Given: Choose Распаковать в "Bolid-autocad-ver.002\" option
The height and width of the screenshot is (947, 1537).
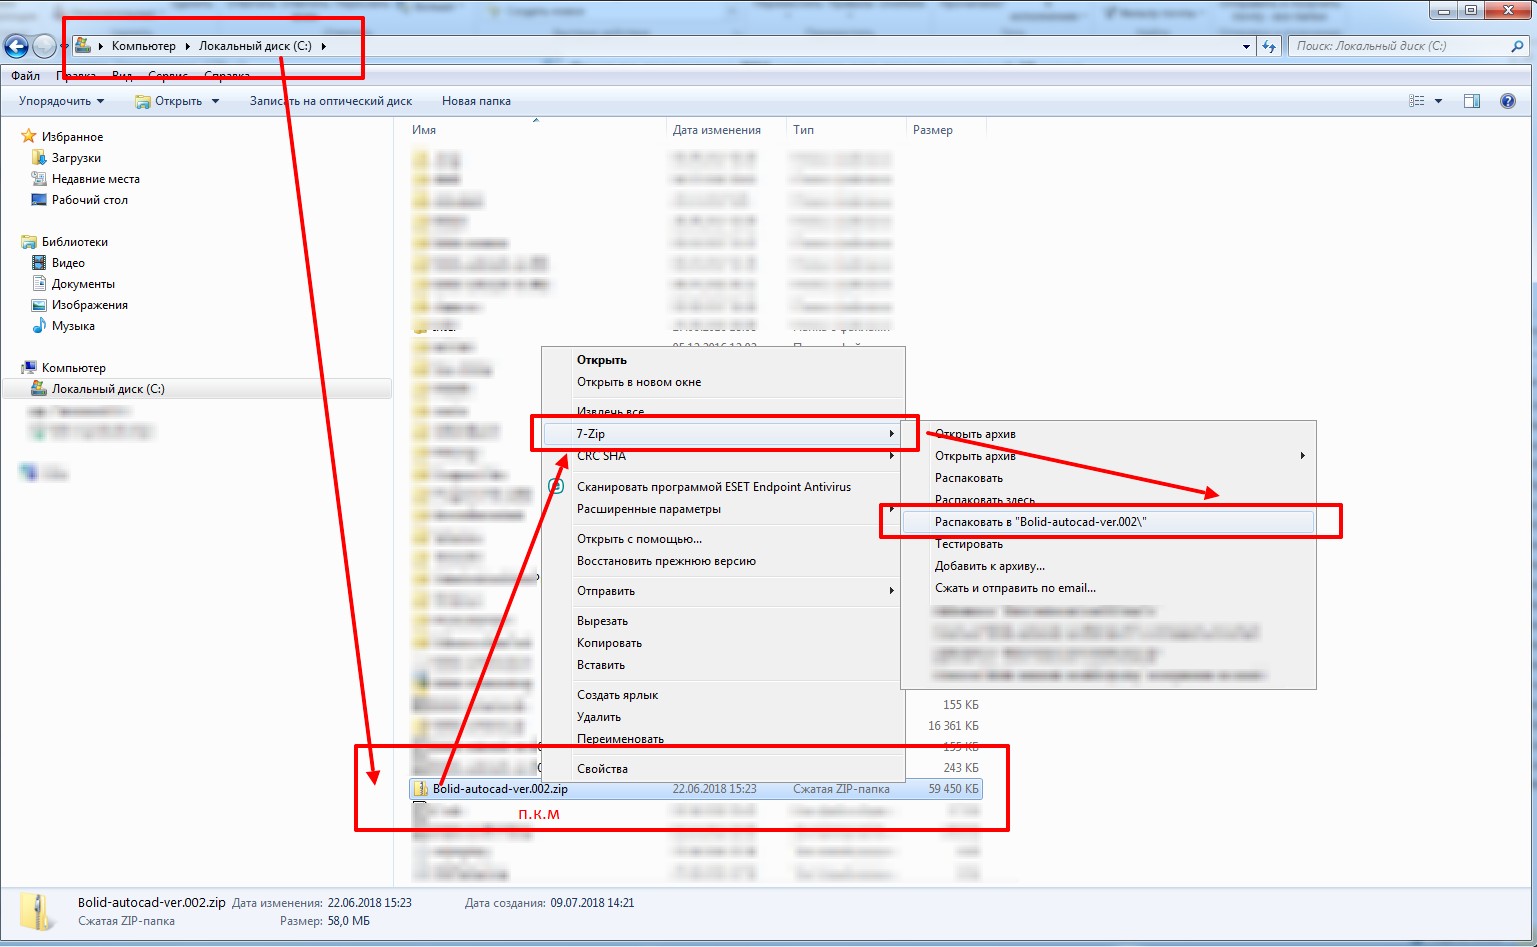Looking at the screenshot, I should [1040, 522].
